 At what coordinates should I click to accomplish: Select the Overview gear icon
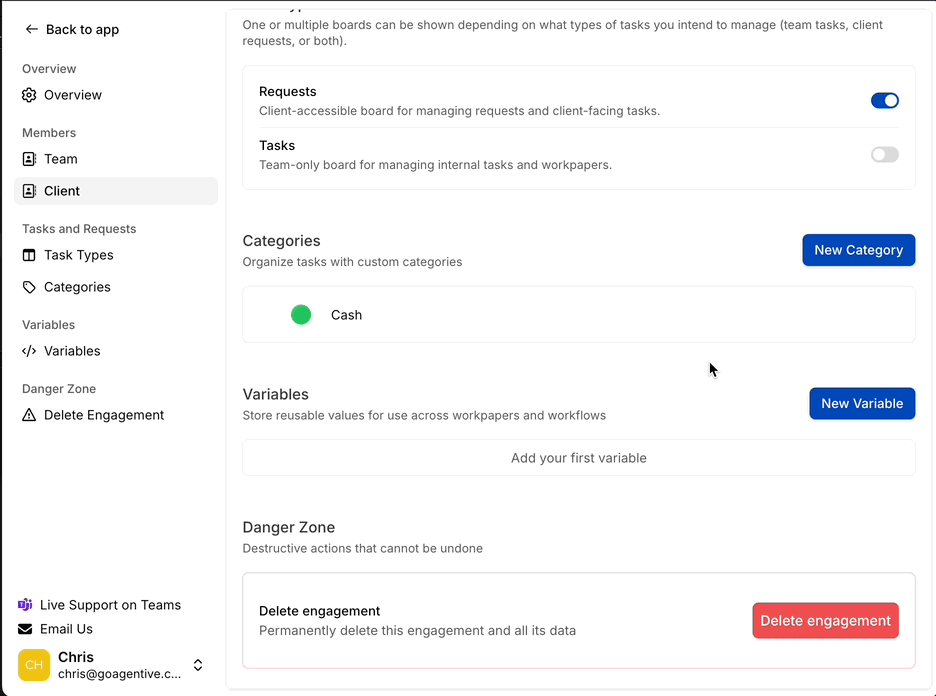[31, 95]
